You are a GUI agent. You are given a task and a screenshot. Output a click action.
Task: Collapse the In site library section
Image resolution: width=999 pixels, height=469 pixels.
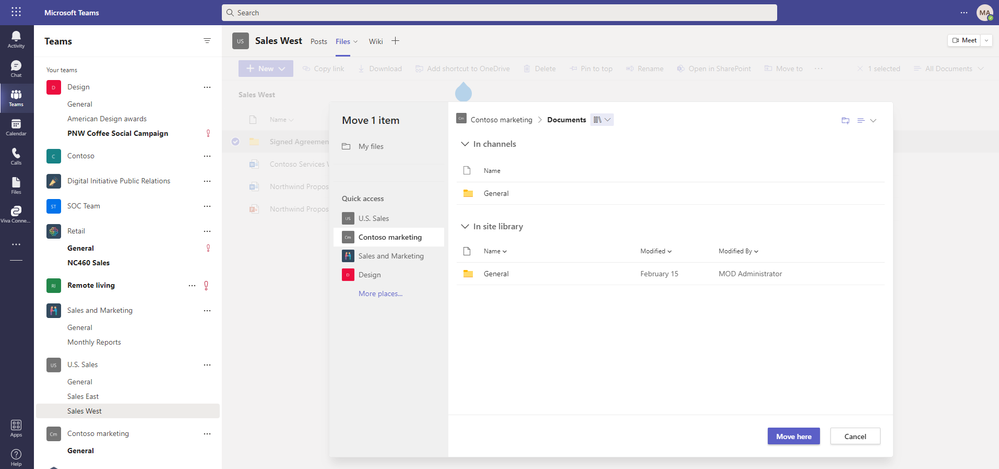(x=464, y=227)
